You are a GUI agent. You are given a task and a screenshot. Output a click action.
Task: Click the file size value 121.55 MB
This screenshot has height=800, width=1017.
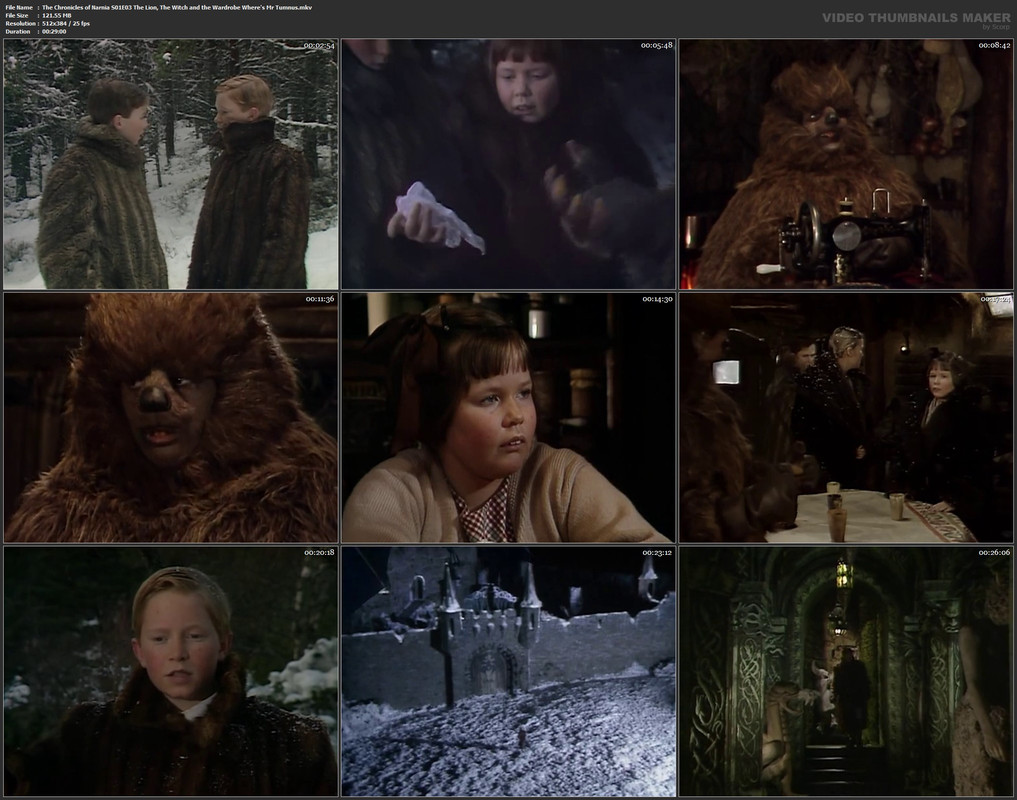(56, 16)
